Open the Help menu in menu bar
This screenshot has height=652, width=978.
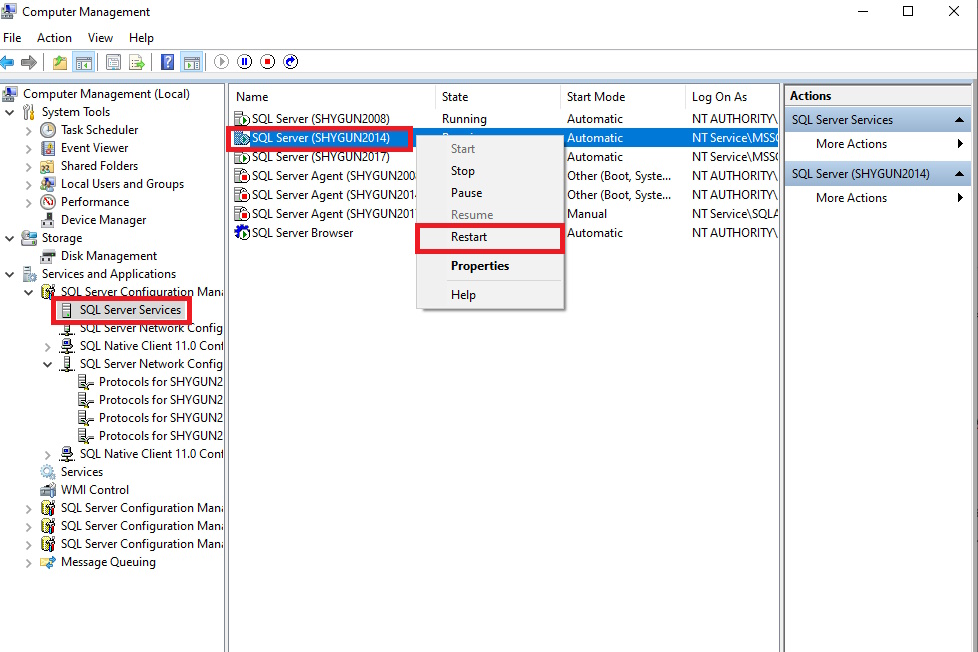click(x=141, y=38)
